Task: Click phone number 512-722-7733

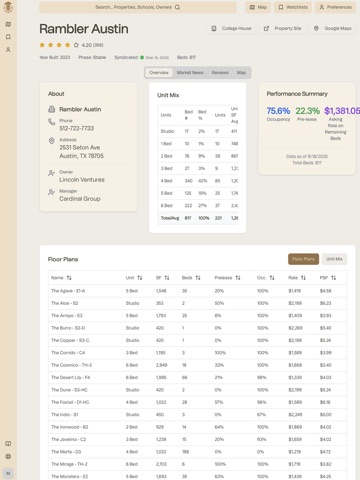Action: [x=77, y=128]
